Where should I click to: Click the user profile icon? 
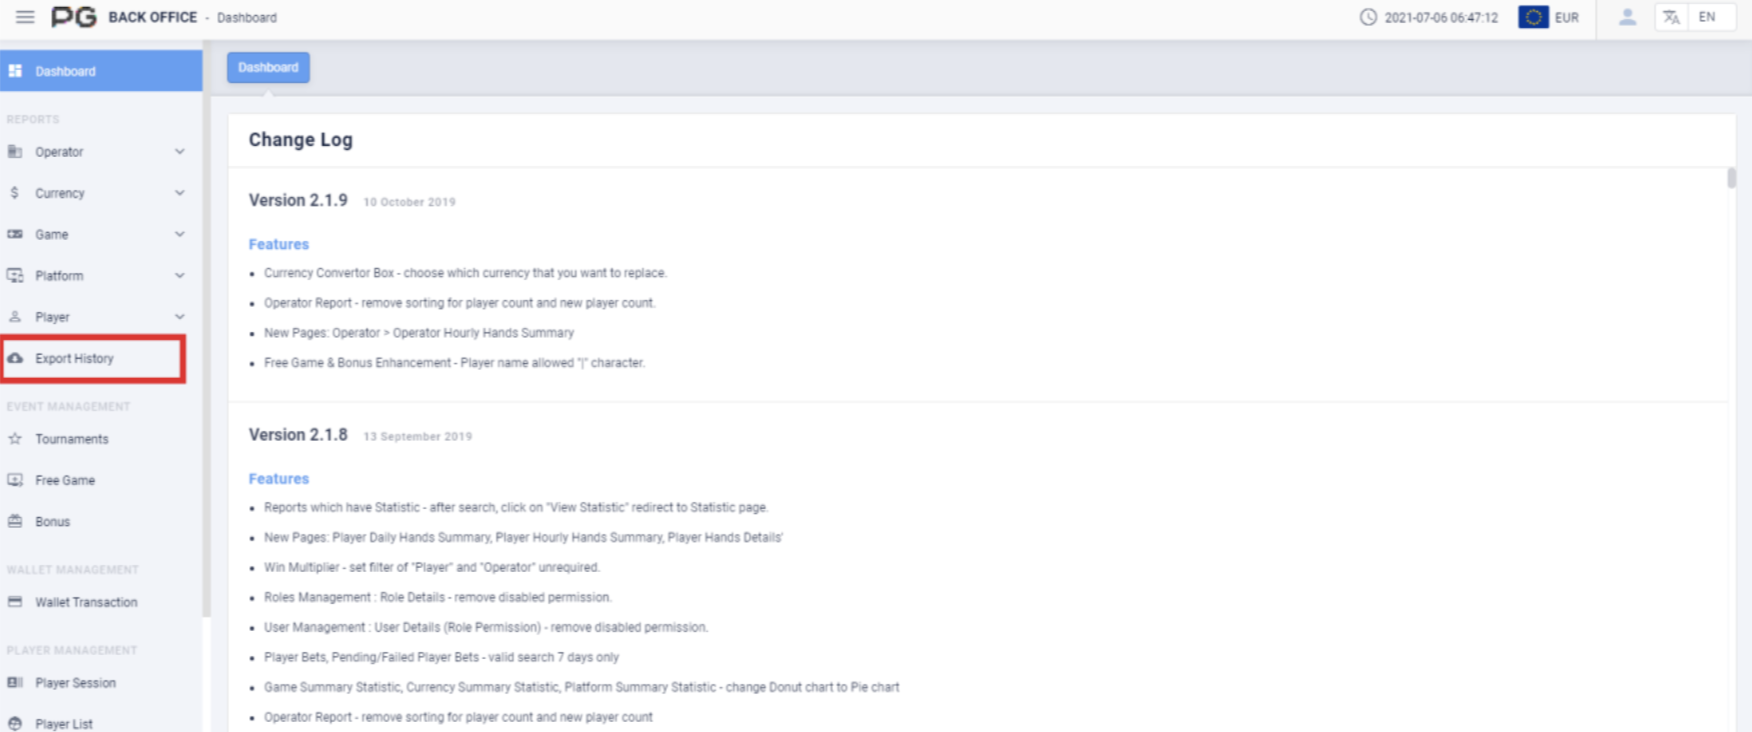click(x=1627, y=17)
